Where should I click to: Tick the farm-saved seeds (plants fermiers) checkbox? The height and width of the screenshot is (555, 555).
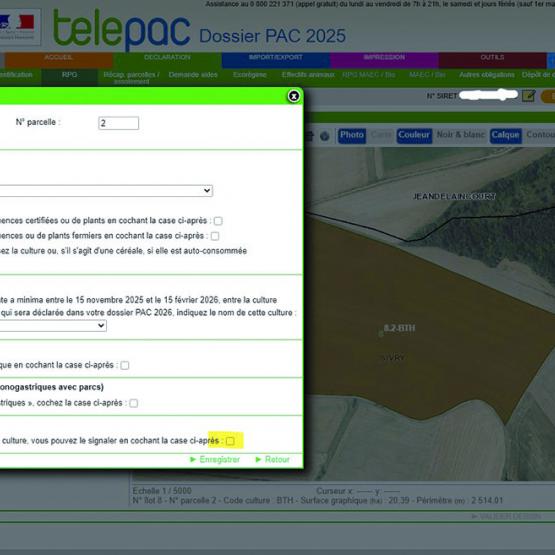[215, 236]
